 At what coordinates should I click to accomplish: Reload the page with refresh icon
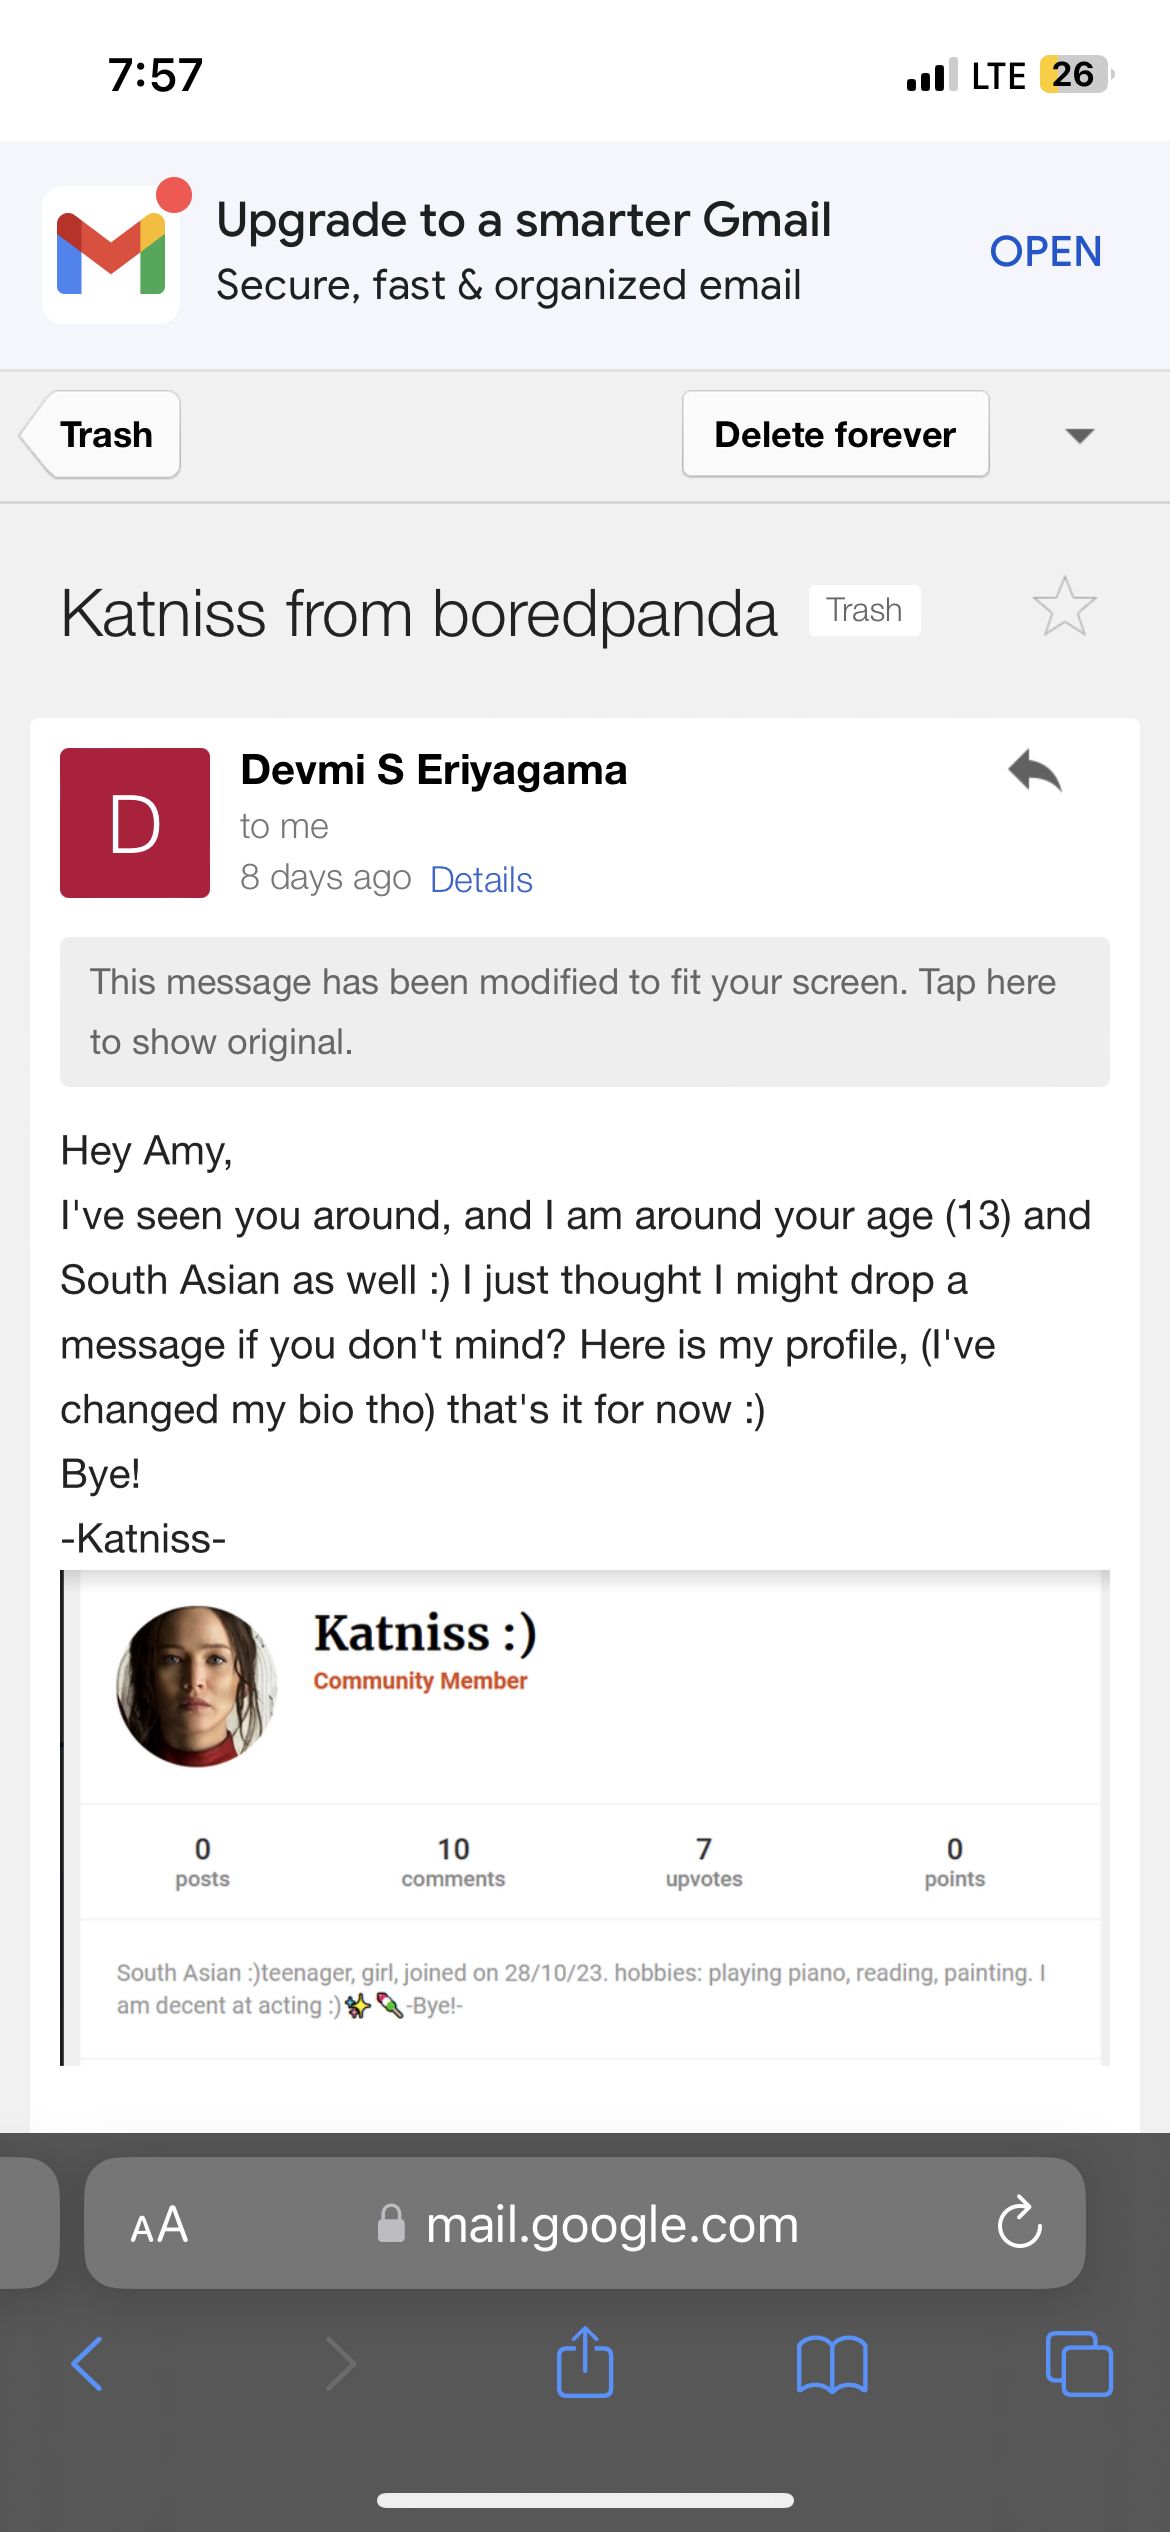[x=1019, y=2223]
